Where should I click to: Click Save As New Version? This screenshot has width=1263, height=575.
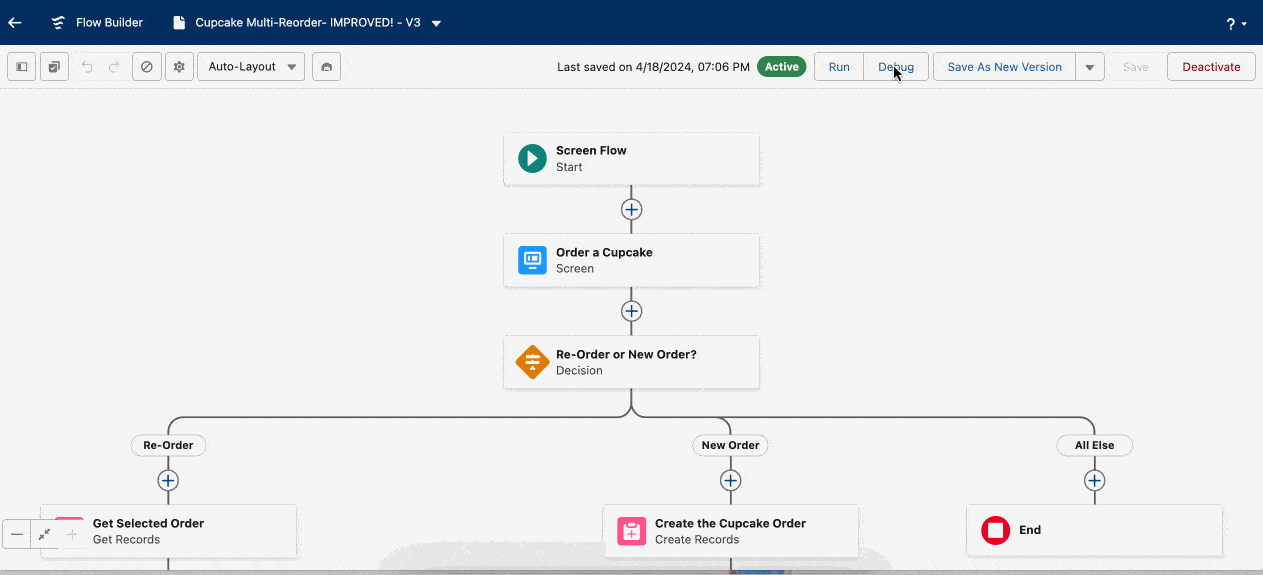click(x=1004, y=67)
